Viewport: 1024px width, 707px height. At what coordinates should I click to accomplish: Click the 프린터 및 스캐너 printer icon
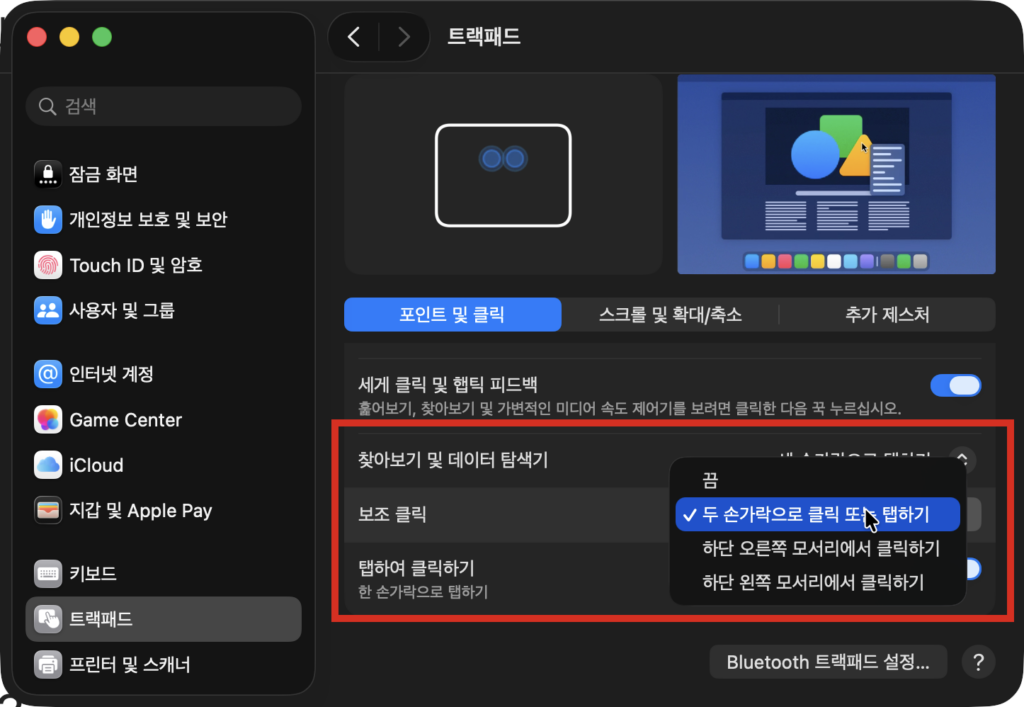point(48,665)
